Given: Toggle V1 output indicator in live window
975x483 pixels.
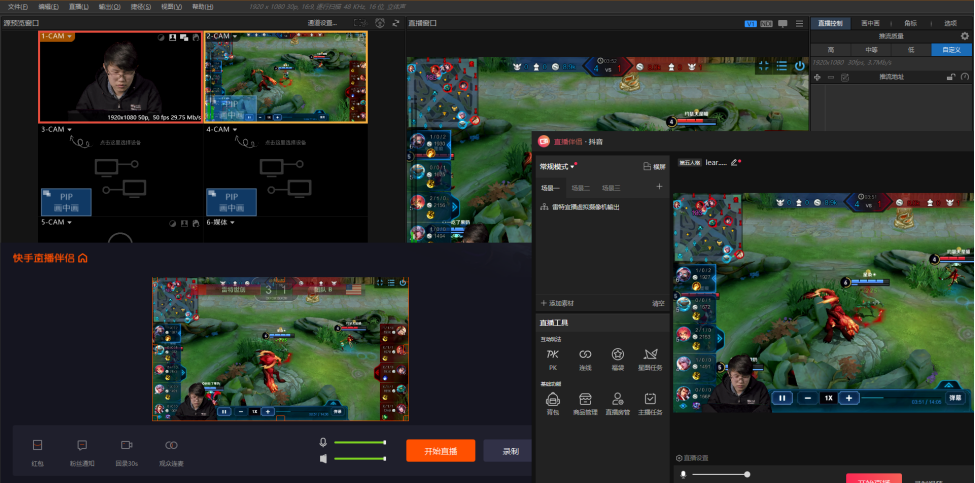Looking at the screenshot, I should coord(751,24).
